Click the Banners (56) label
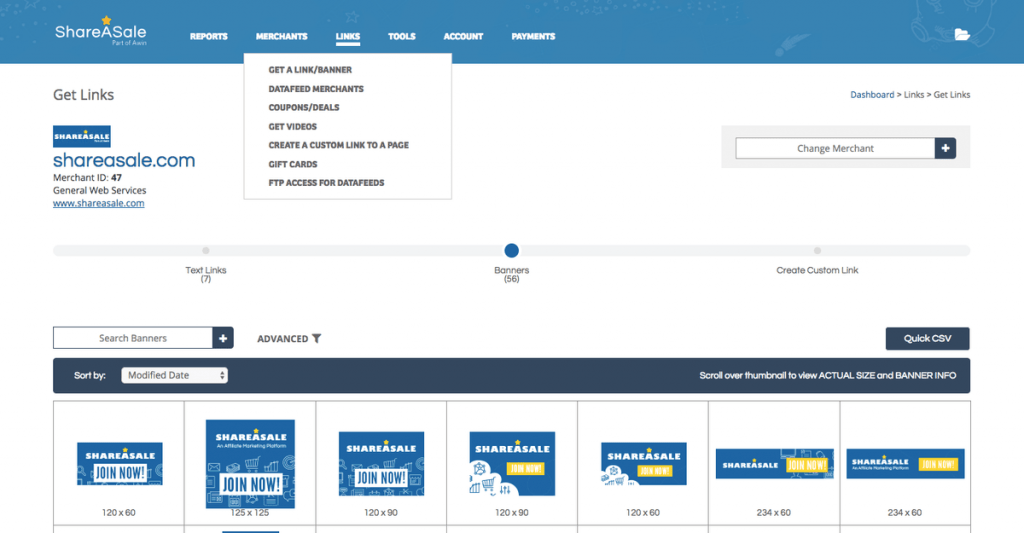 coord(511,274)
